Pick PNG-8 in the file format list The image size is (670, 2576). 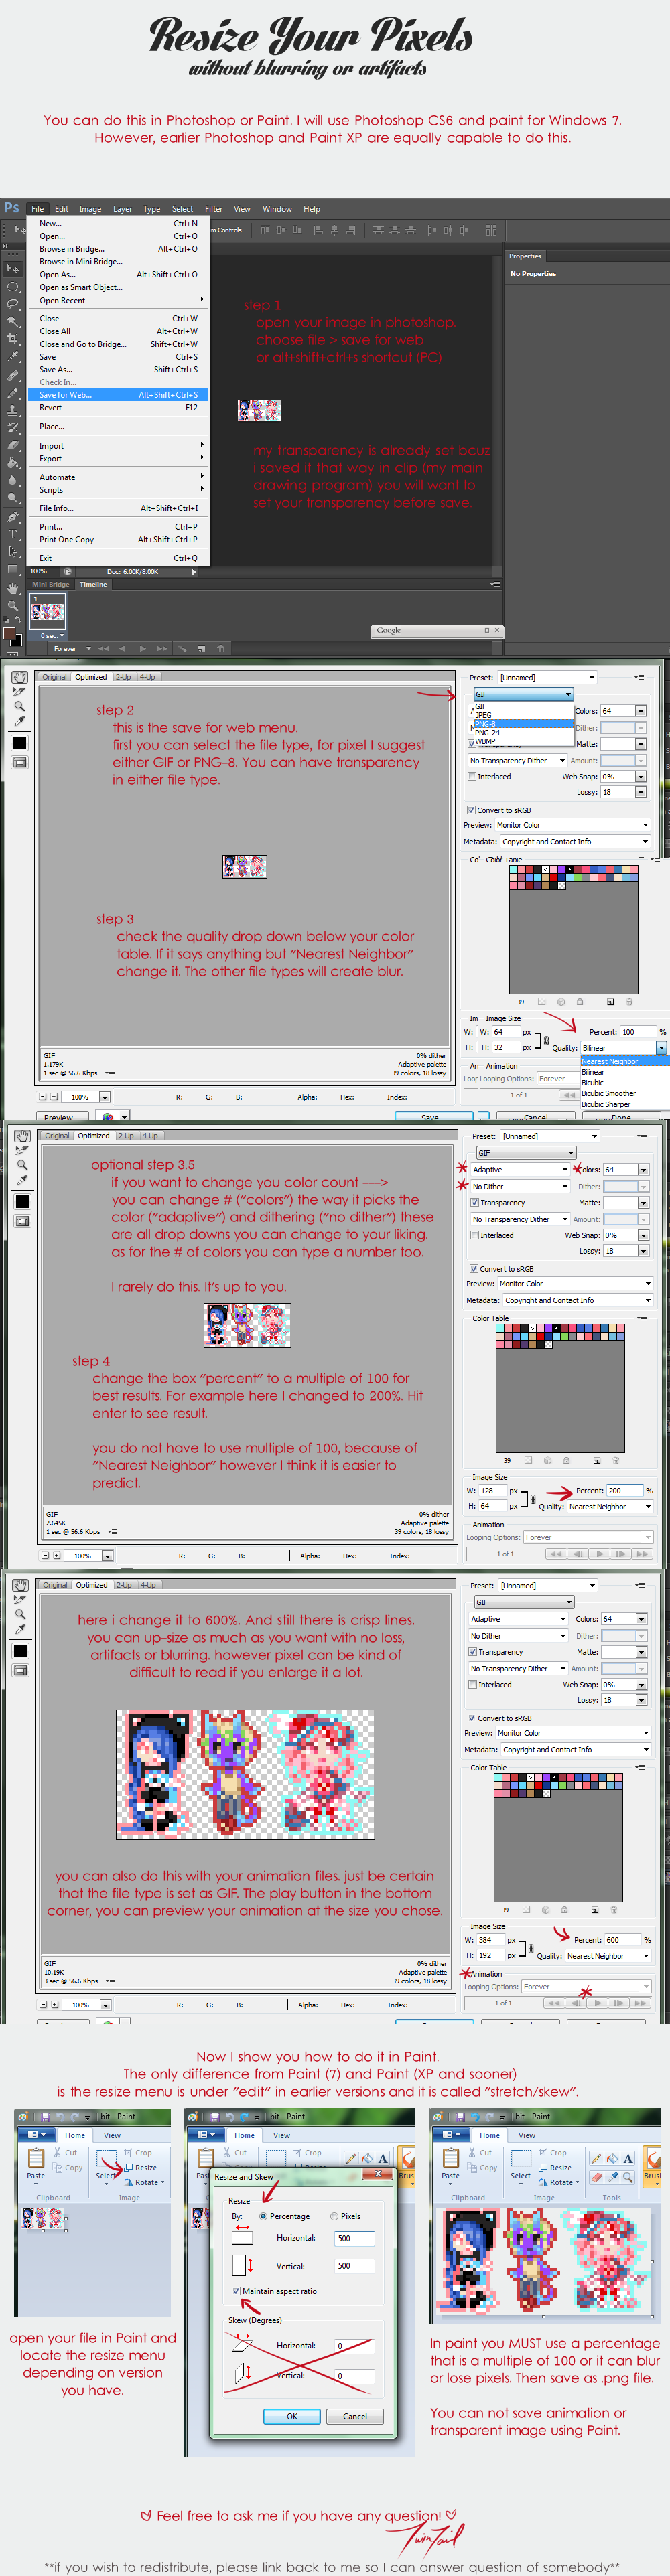524,724
